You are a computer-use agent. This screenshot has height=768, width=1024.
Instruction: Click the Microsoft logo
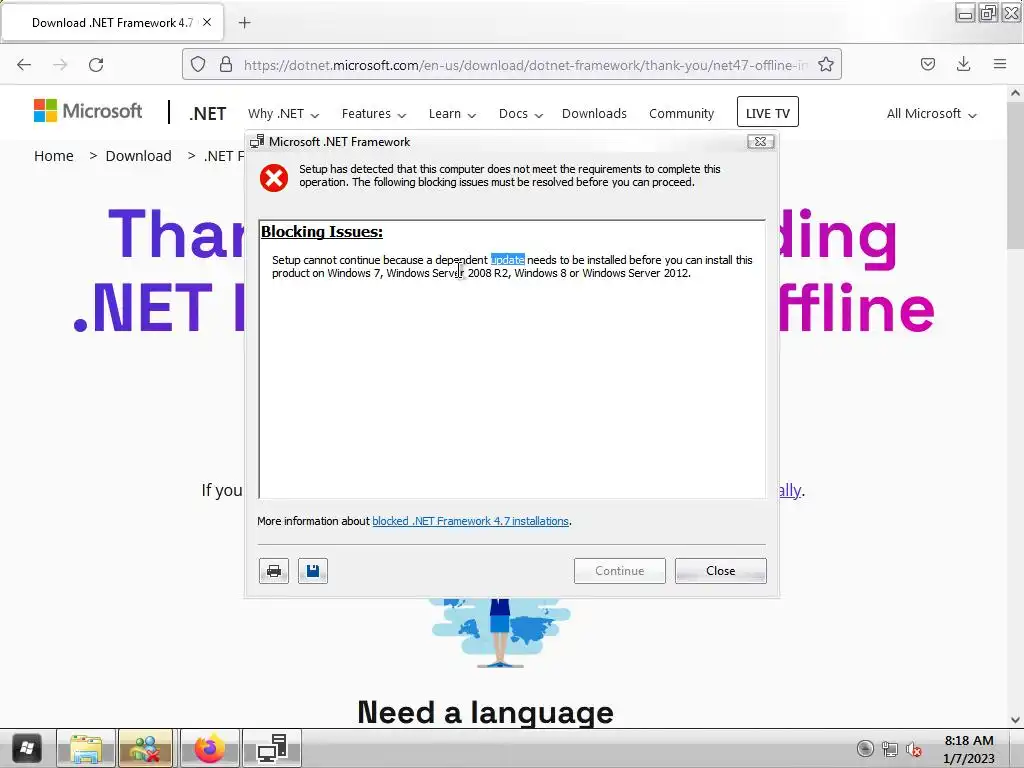[88, 111]
